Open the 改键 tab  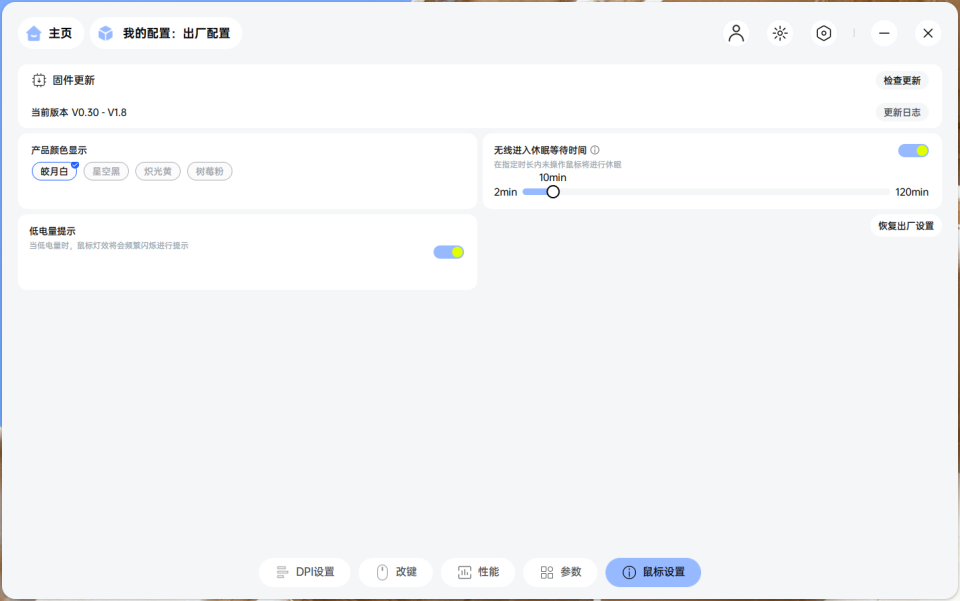(x=395, y=571)
